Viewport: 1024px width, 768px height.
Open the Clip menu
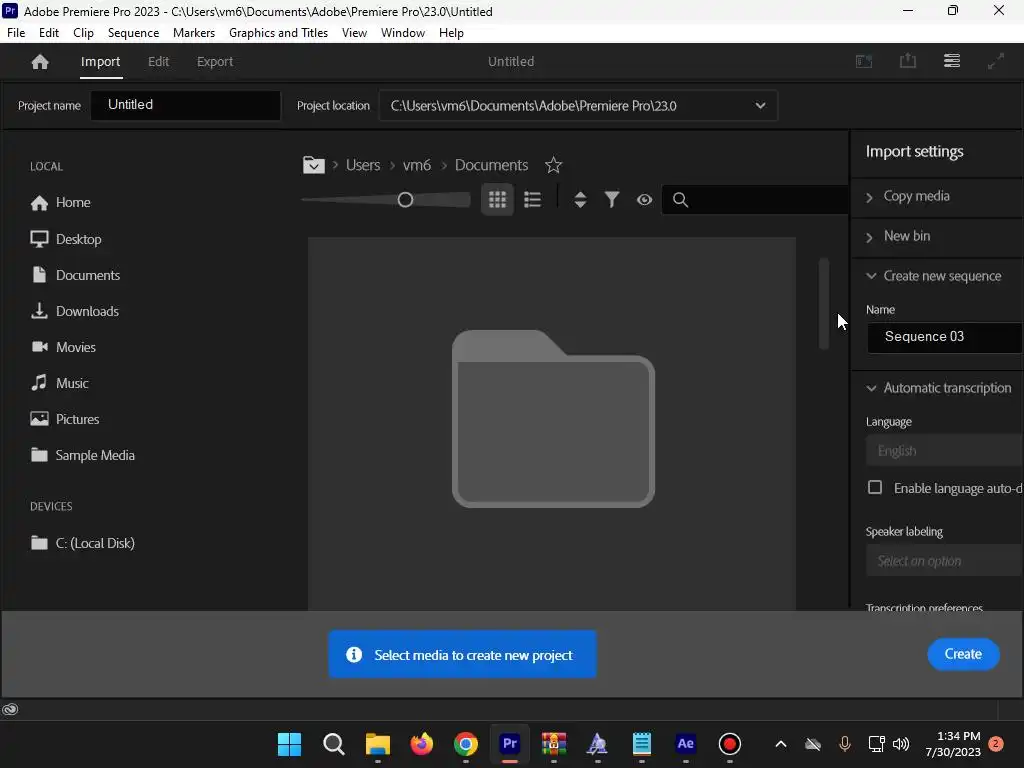point(84,33)
